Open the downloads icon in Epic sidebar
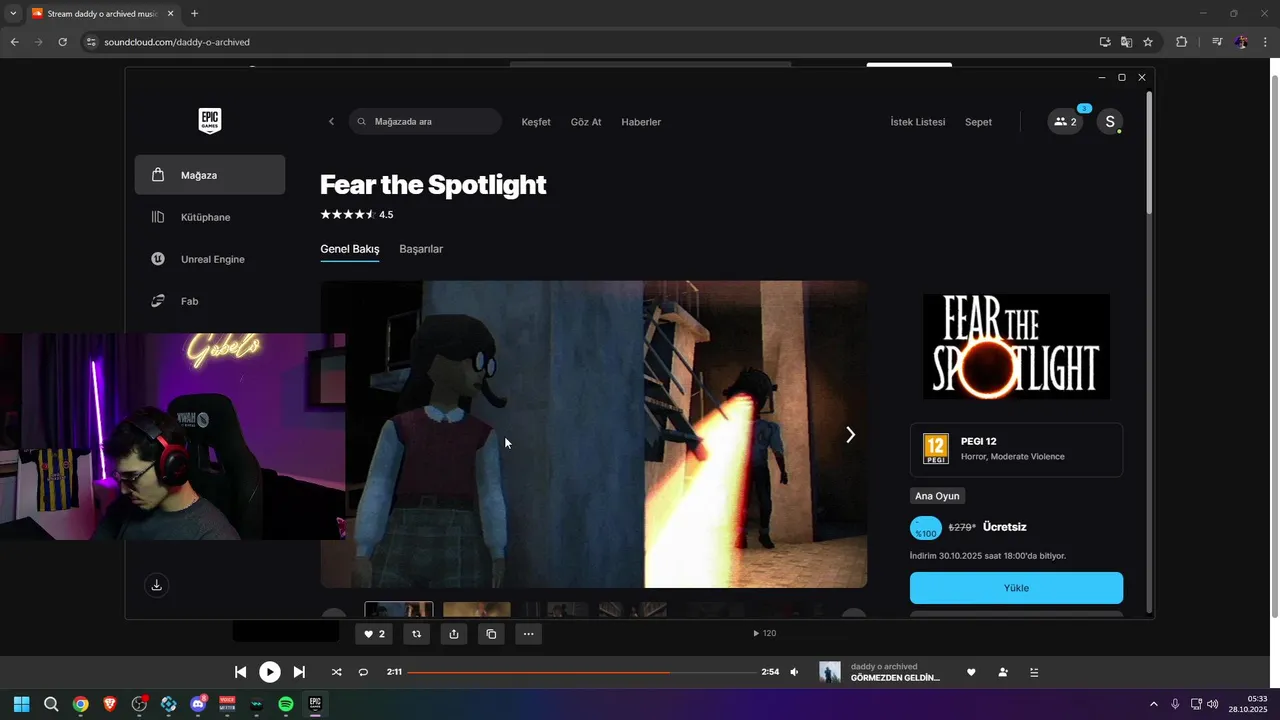The height and width of the screenshot is (720, 1280). [x=156, y=585]
